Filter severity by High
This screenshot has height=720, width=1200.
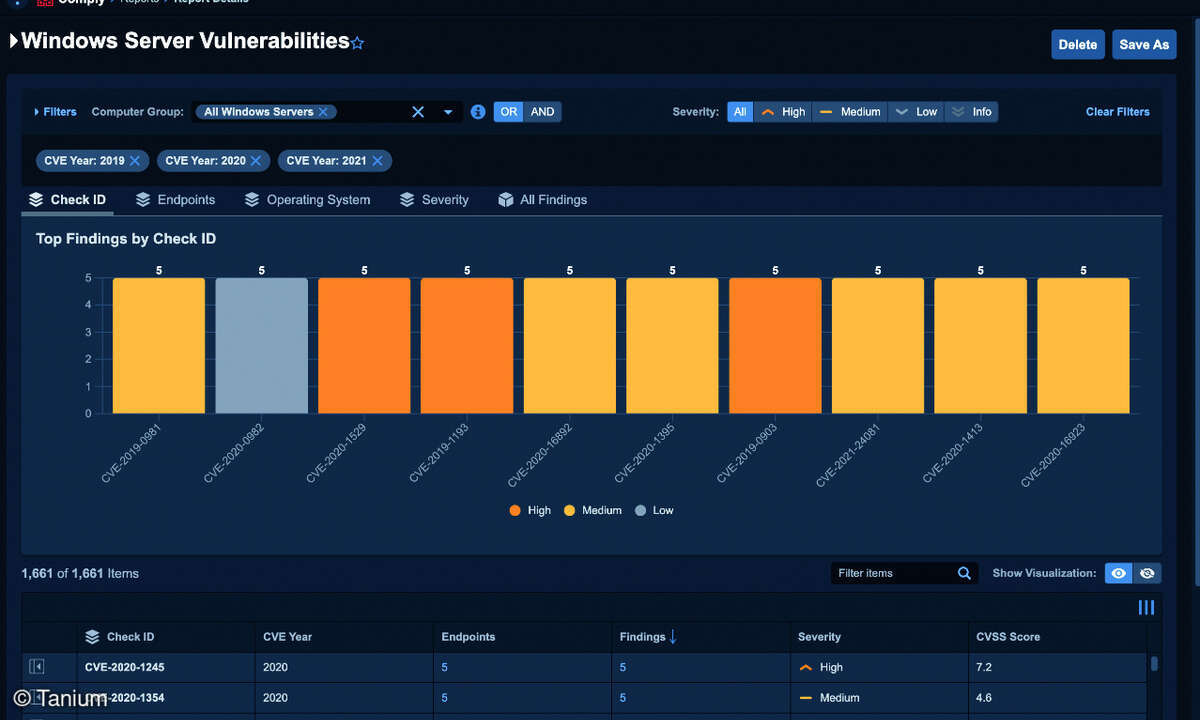[783, 112]
